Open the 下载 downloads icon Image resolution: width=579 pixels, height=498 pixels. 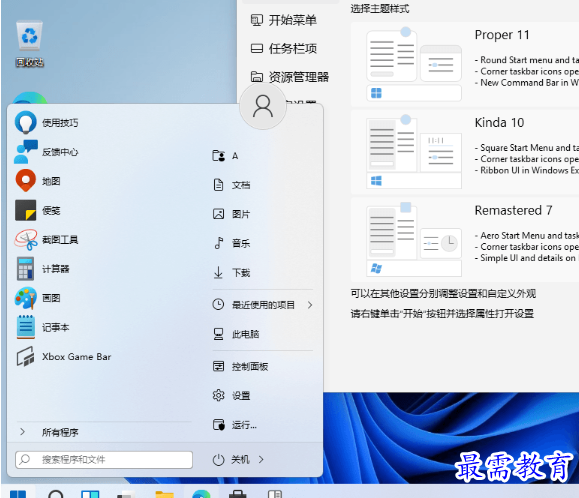pyautogui.click(x=219, y=272)
